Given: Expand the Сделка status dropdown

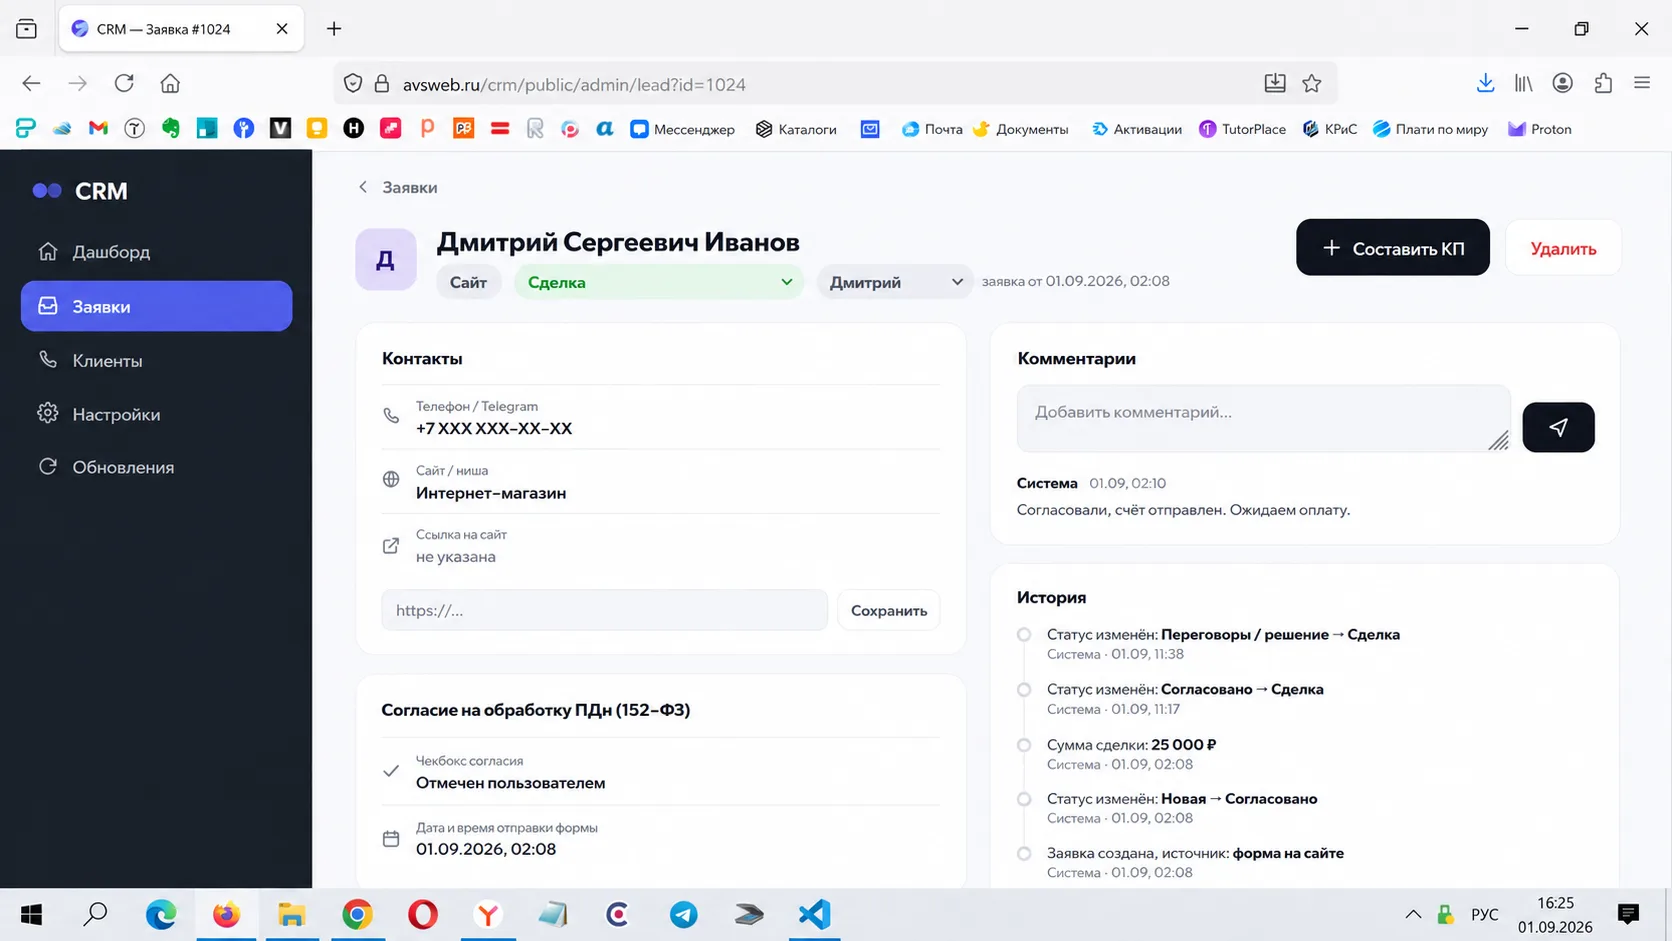Looking at the screenshot, I should (659, 282).
